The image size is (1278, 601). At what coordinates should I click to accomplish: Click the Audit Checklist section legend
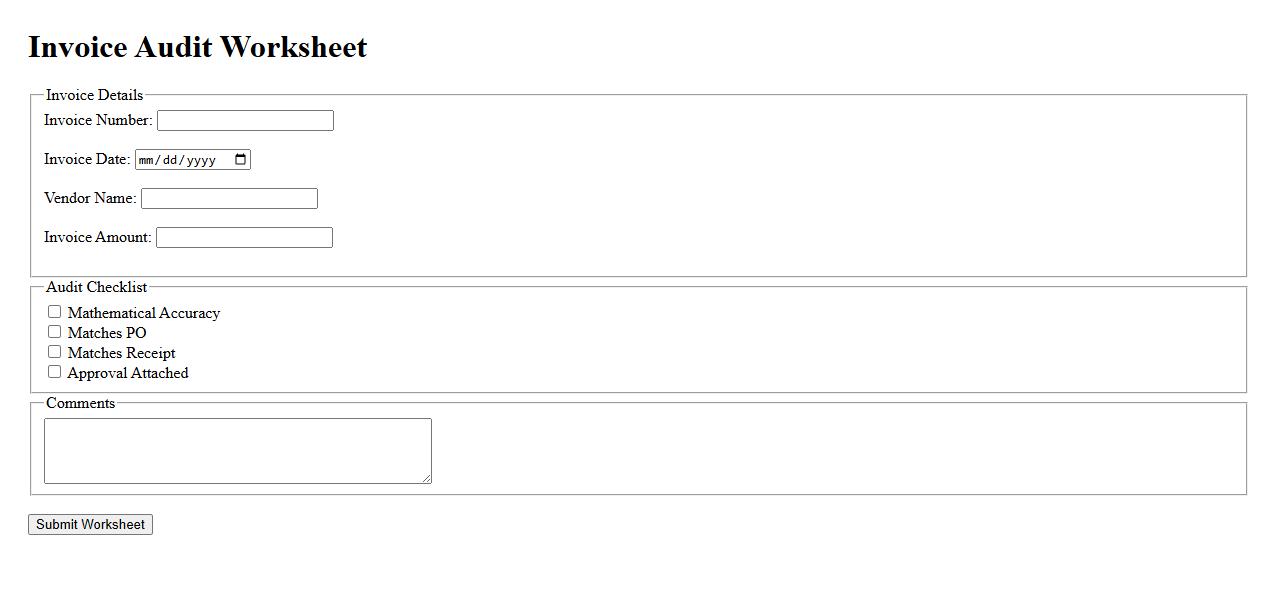[96, 287]
